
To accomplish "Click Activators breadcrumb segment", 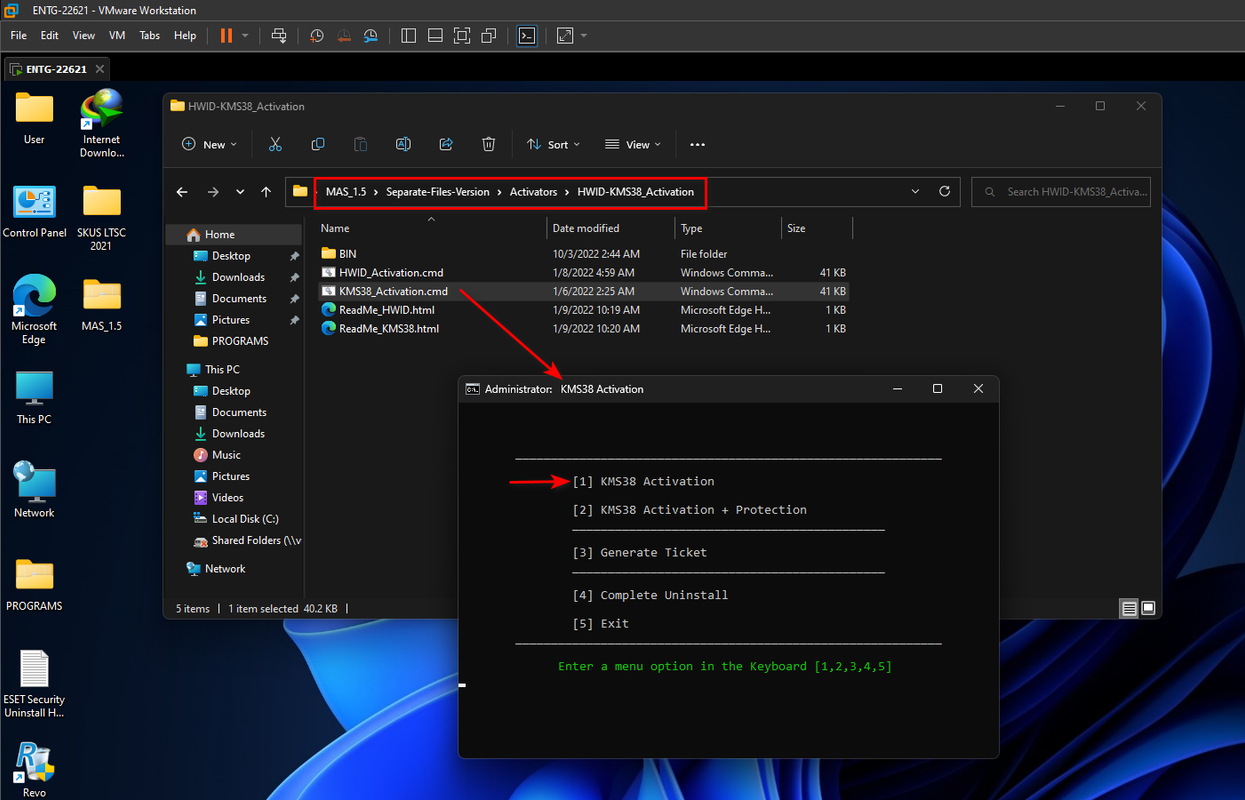I will click(533, 192).
